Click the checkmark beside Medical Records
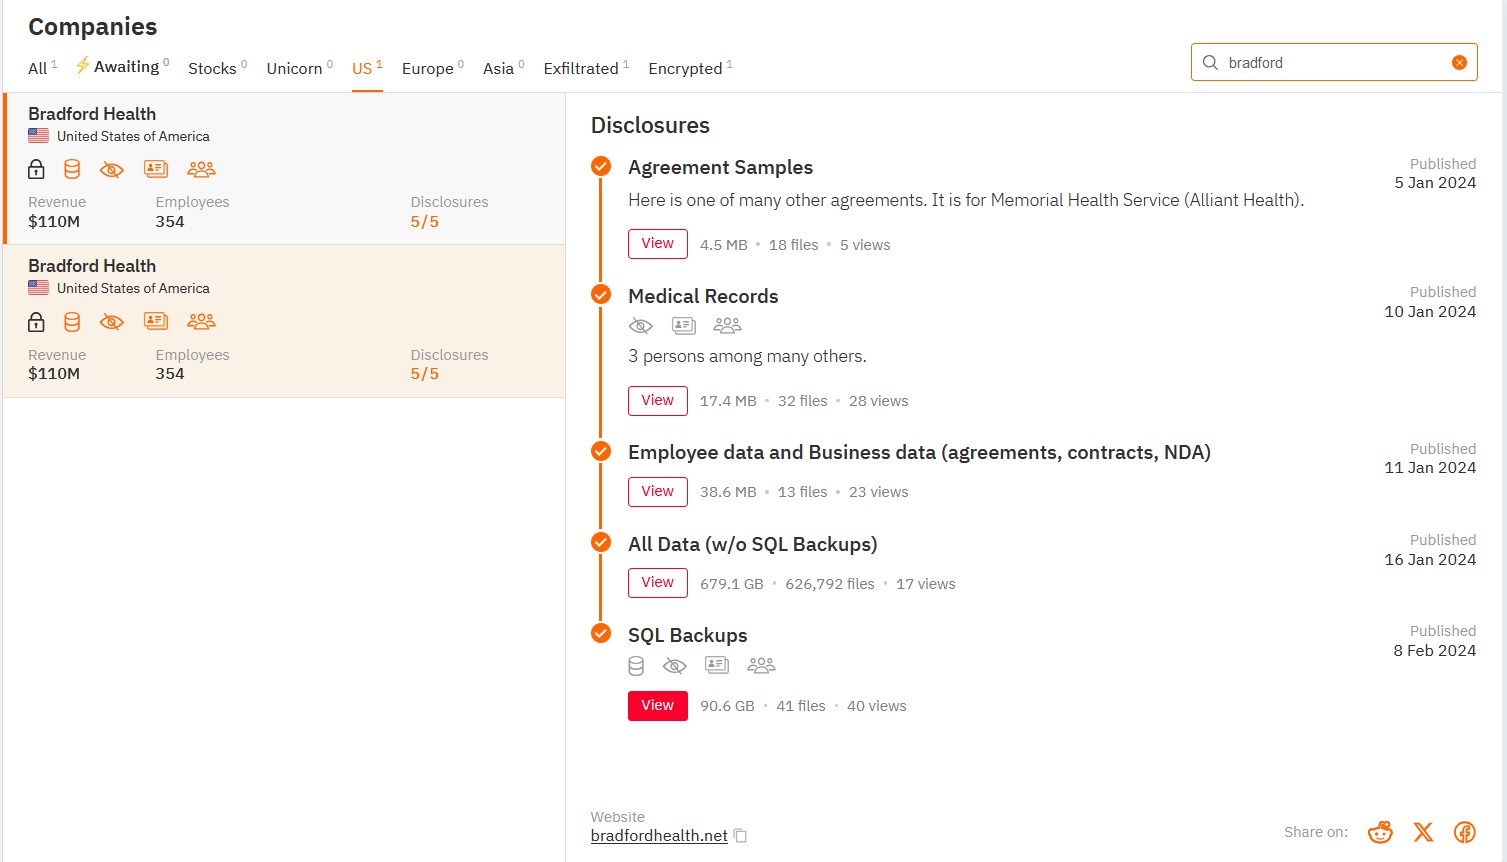Image resolution: width=1507 pixels, height=862 pixels. 601,294
